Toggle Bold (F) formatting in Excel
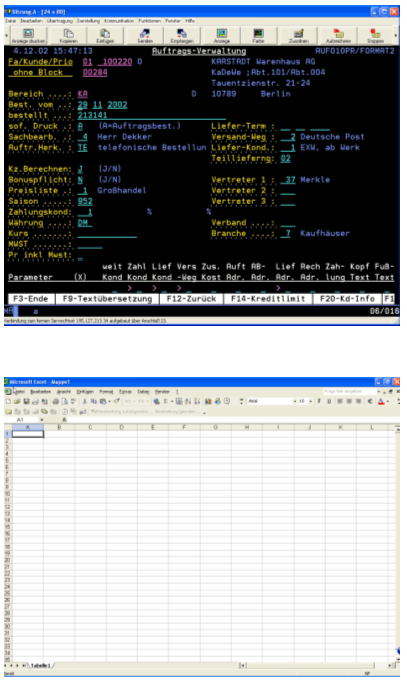Viewport: 407px width, 684px height. pyautogui.click(x=319, y=401)
